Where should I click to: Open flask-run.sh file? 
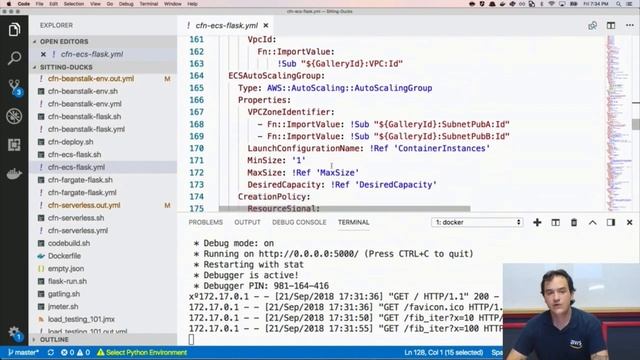pos(67,281)
